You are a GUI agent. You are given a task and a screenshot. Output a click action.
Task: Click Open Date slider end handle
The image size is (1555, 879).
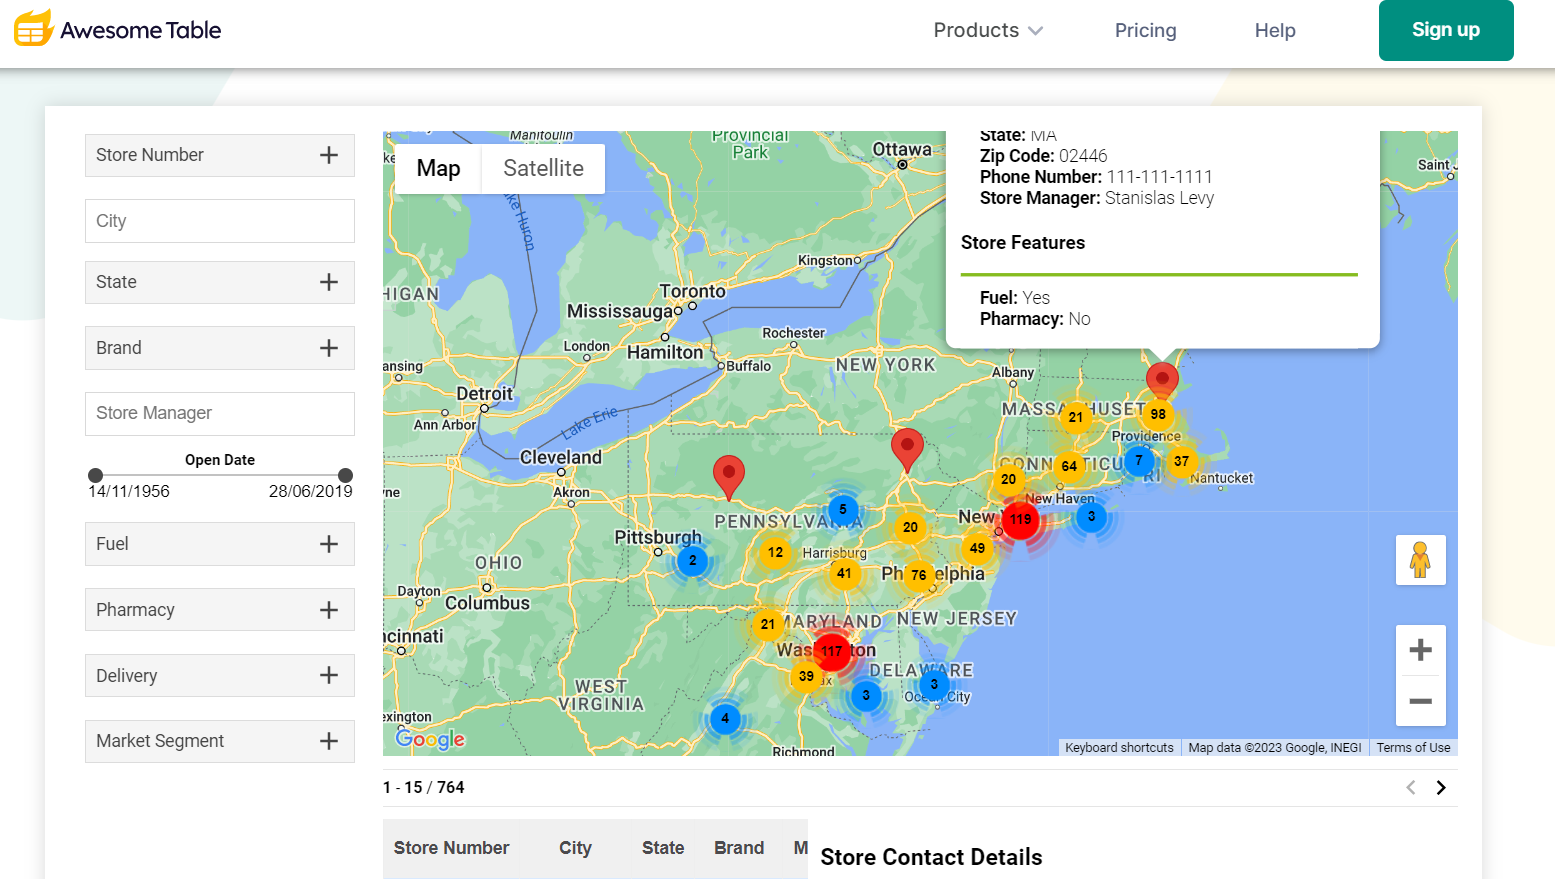[x=345, y=475]
